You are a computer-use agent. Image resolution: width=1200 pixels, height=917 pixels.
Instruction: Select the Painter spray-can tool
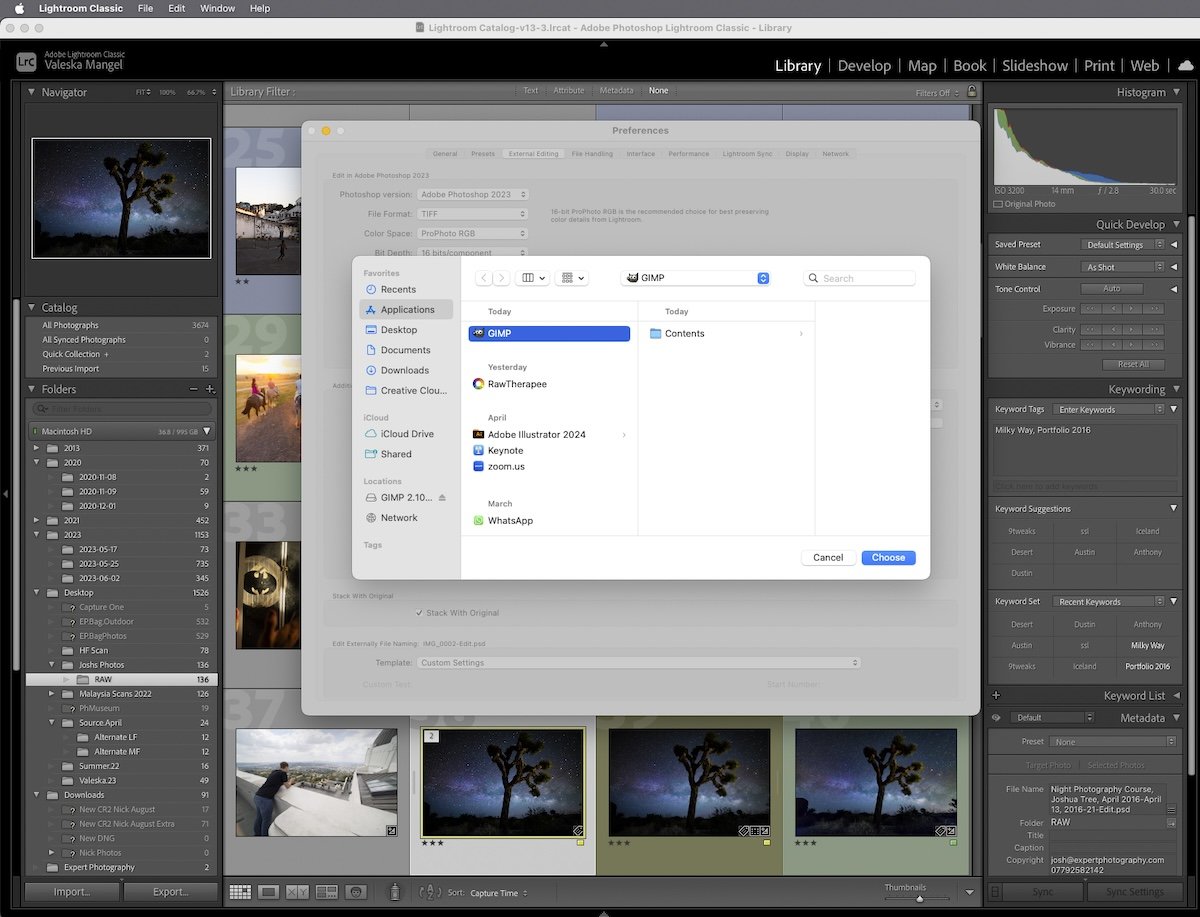pos(395,892)
